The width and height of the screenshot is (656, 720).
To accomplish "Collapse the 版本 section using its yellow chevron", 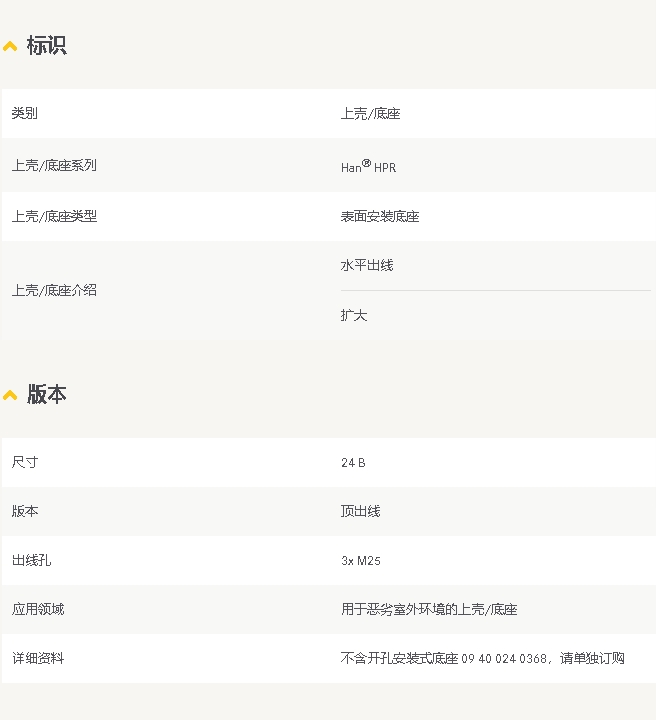I will [x=10, y=396].
